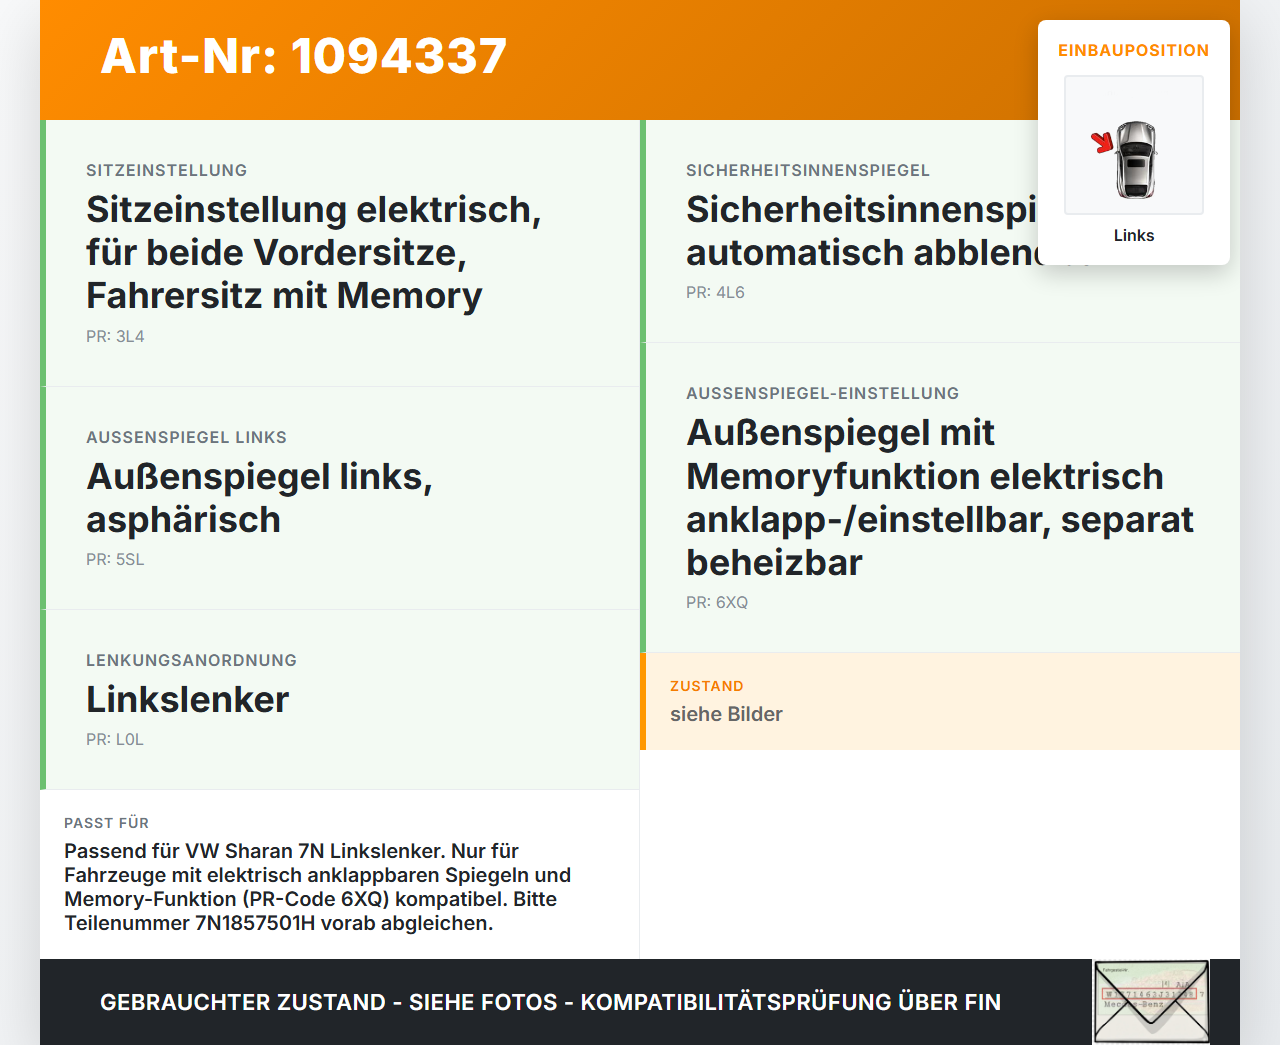This screenshot has height=1046, width=1280.
Task: Click the SITZEINSTELLUNG section label
Action: point(166,170)
